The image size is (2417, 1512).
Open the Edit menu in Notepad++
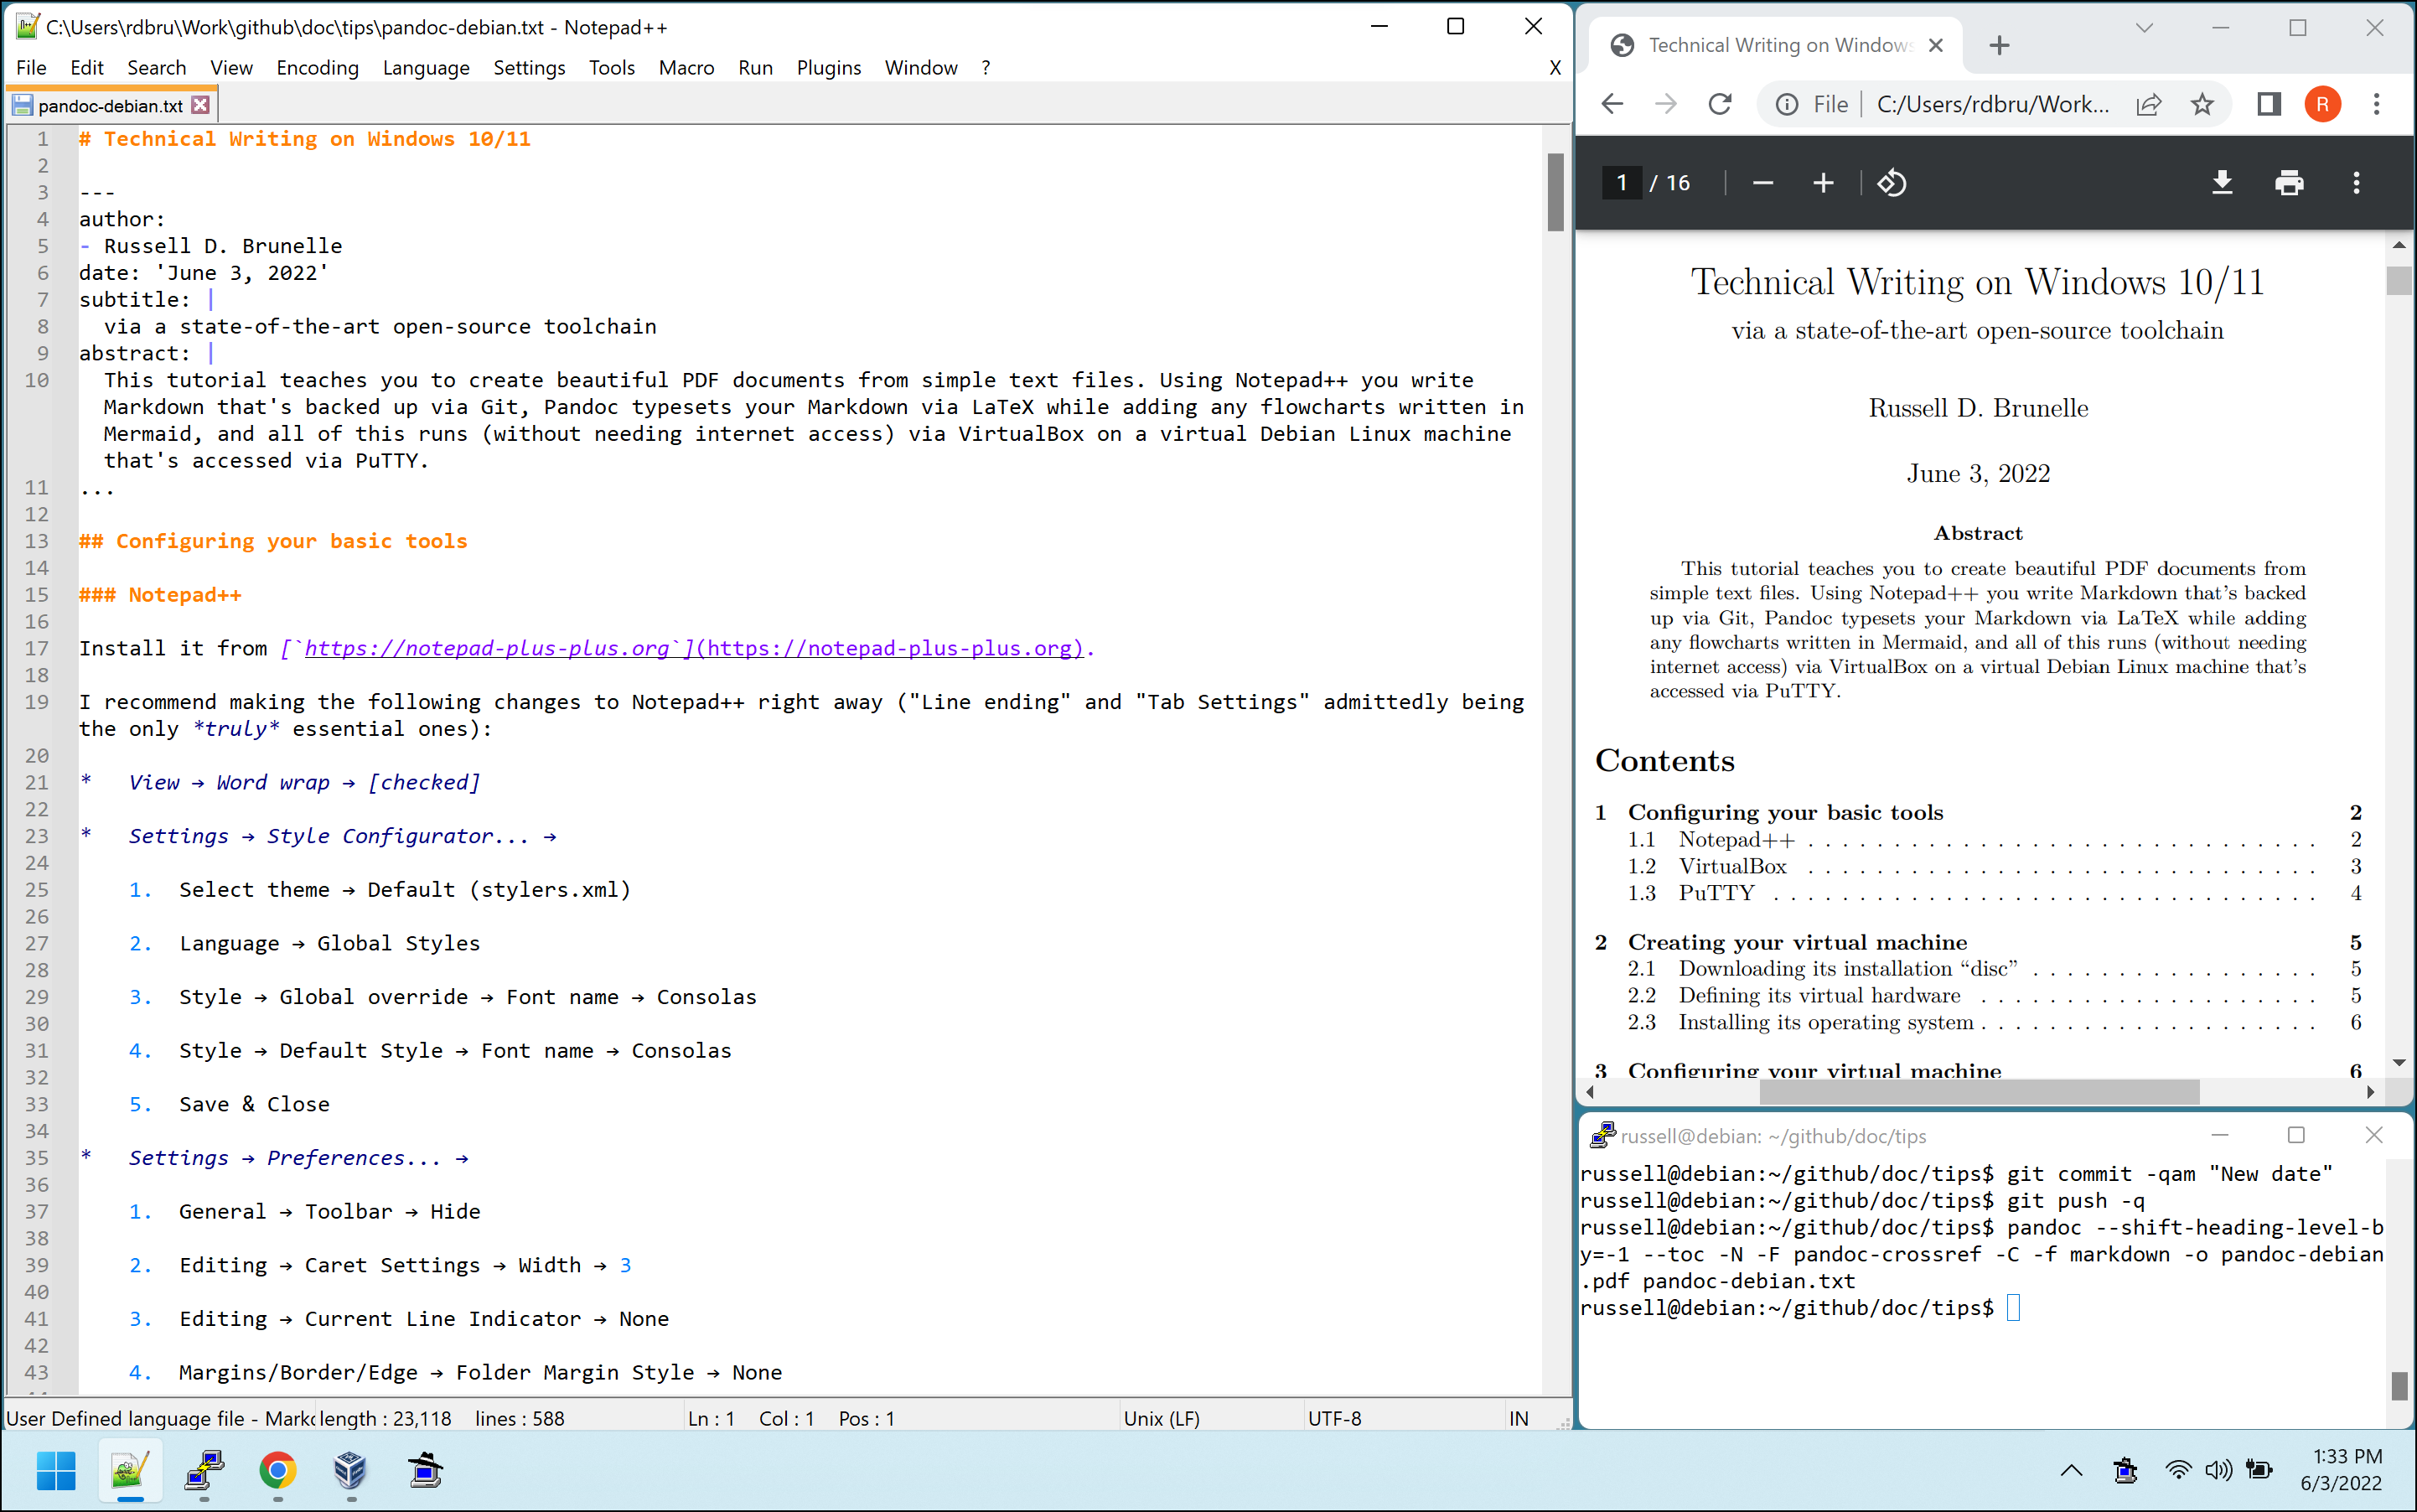pyautogui.click(x=87, y=67)
